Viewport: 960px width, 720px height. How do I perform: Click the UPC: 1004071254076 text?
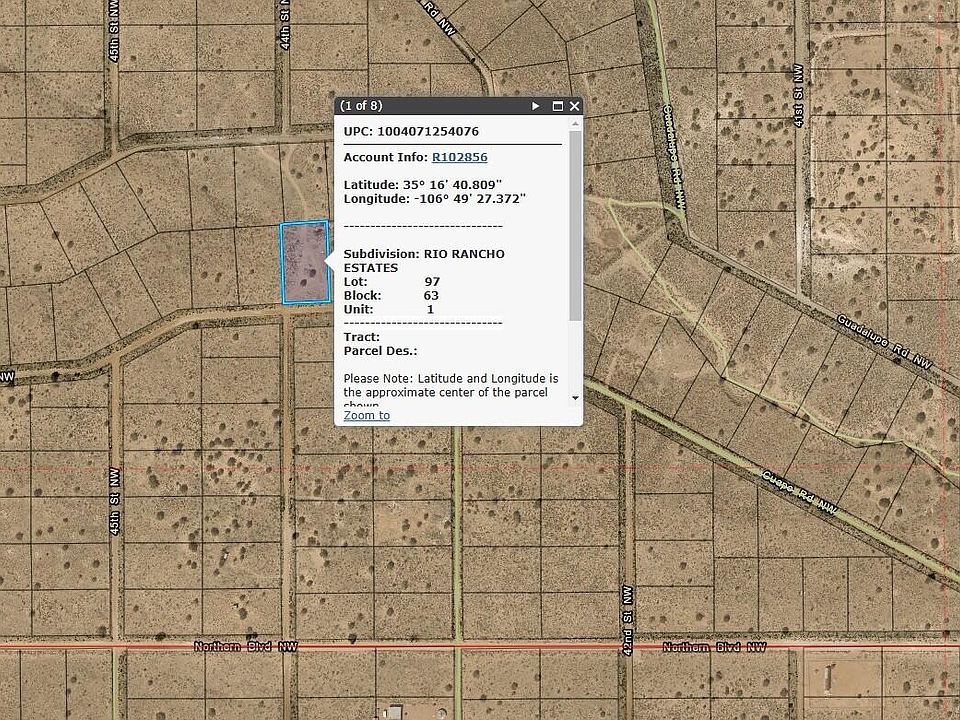[411, 131]
